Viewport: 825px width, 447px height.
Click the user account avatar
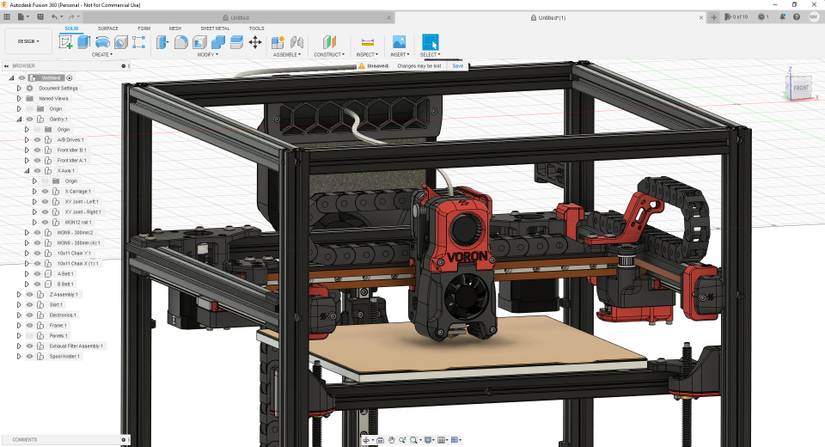pyautogui.click(x=813, y=17)
